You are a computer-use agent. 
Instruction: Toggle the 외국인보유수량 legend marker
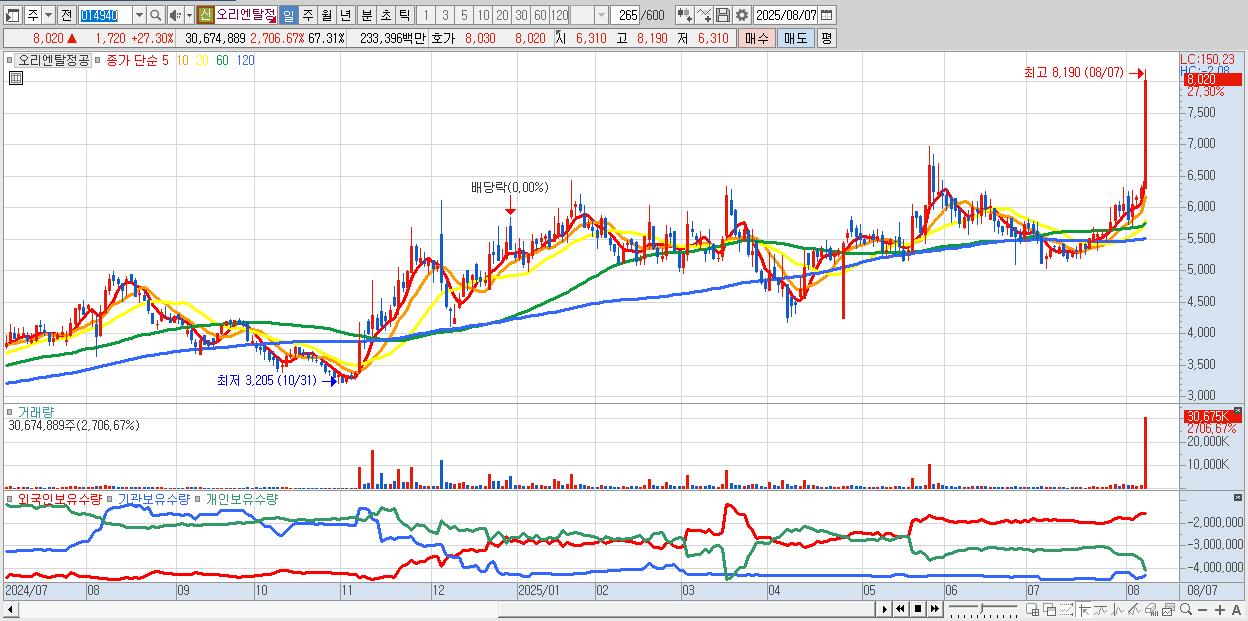coord(10,498)
